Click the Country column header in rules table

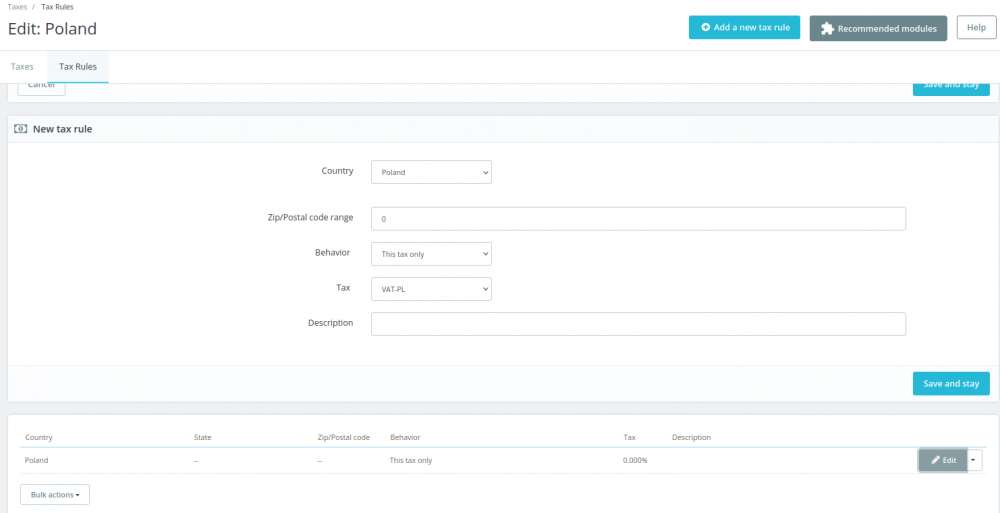[39, 437]
